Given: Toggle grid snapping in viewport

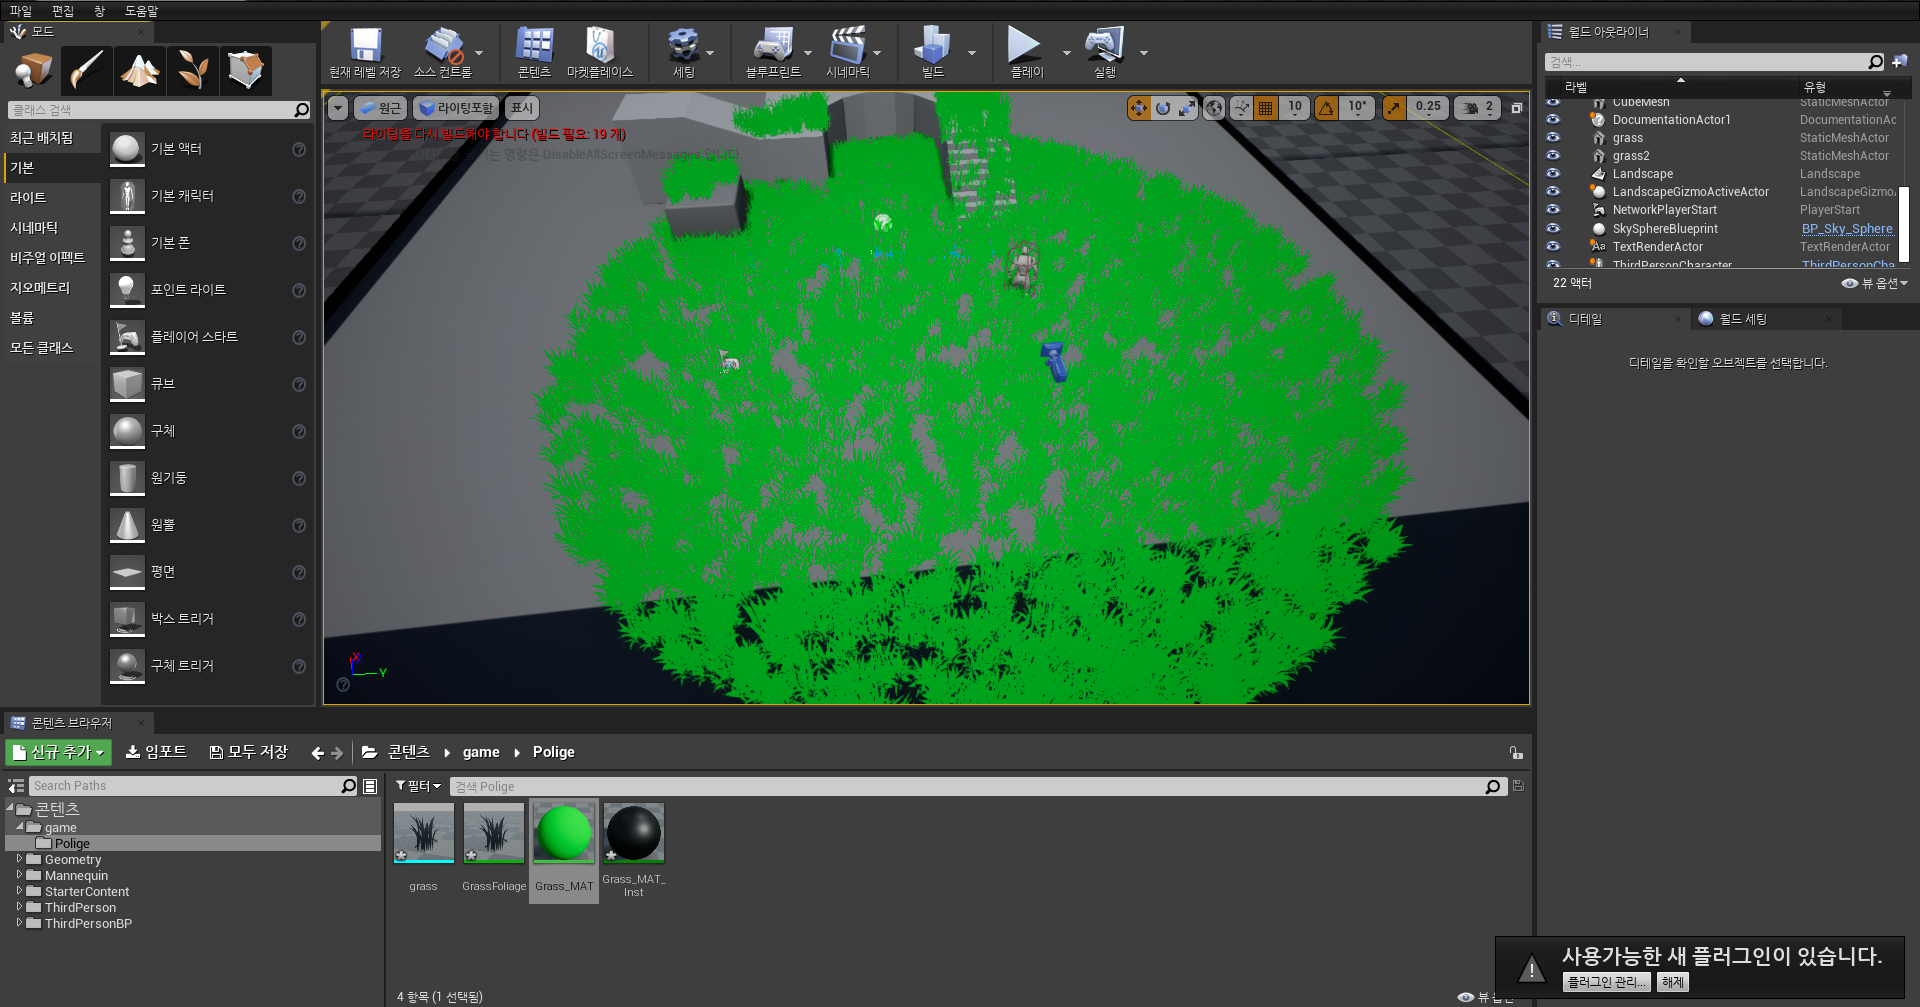Looking at the screenshot, I should [1266, 108].
